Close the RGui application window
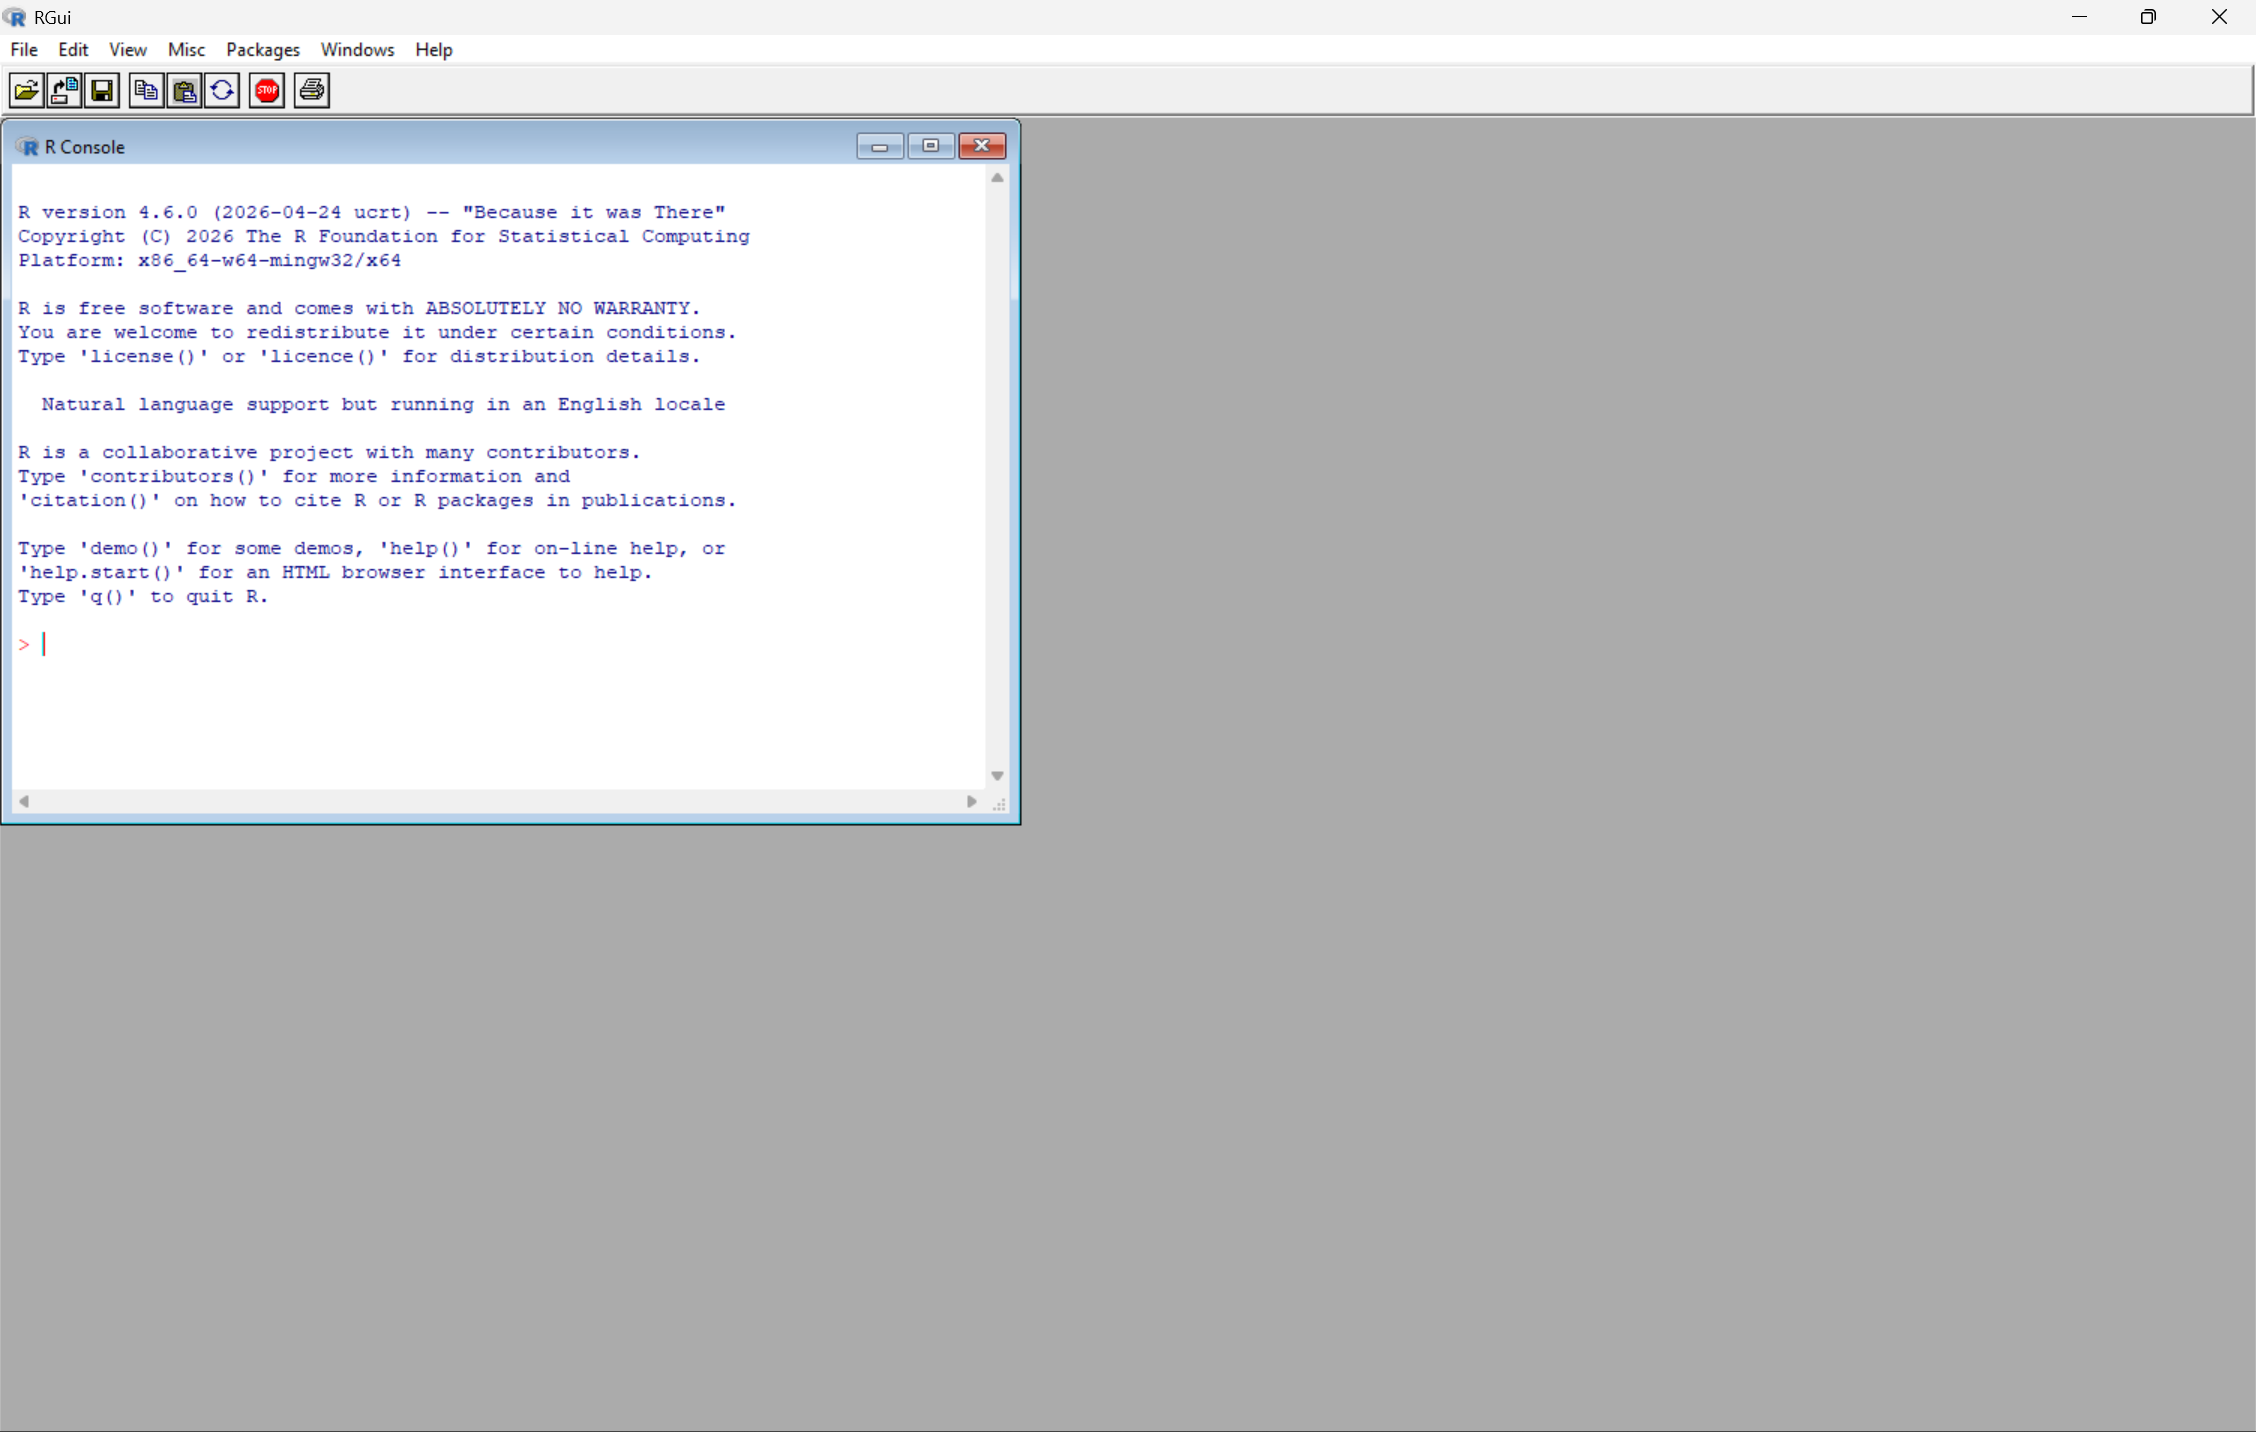 [x=2219, y=17]
